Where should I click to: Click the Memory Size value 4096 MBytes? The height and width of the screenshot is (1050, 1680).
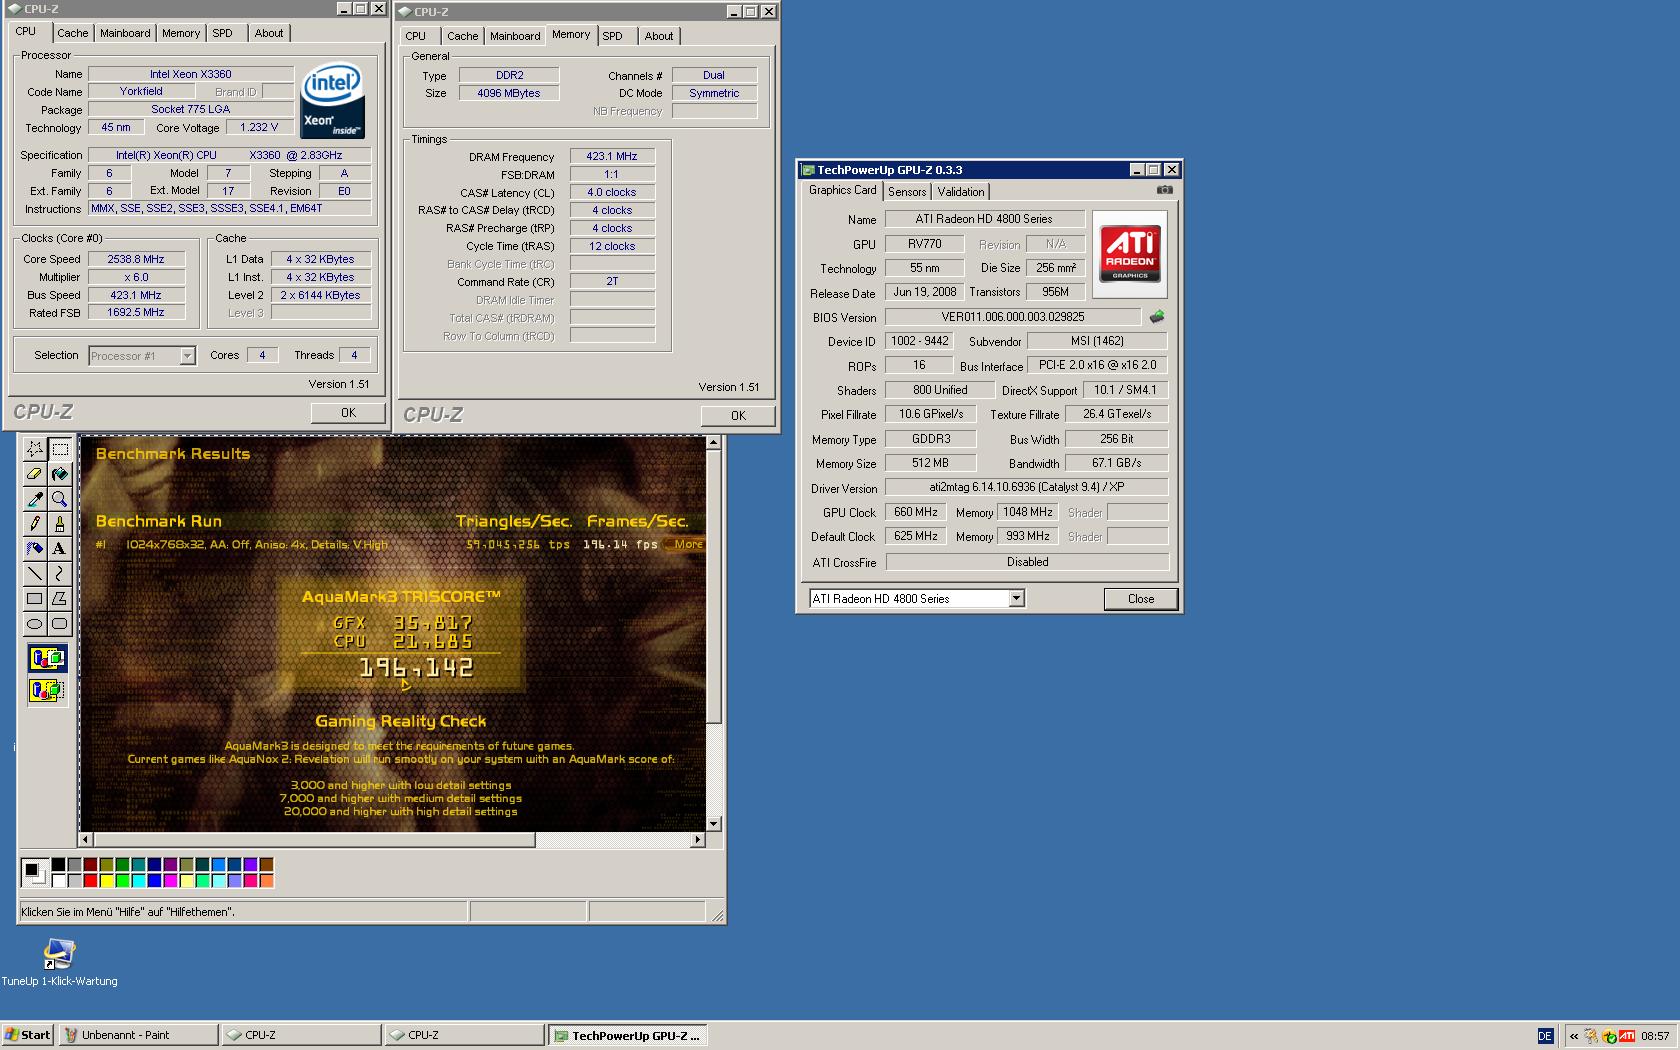pos(509,93)
